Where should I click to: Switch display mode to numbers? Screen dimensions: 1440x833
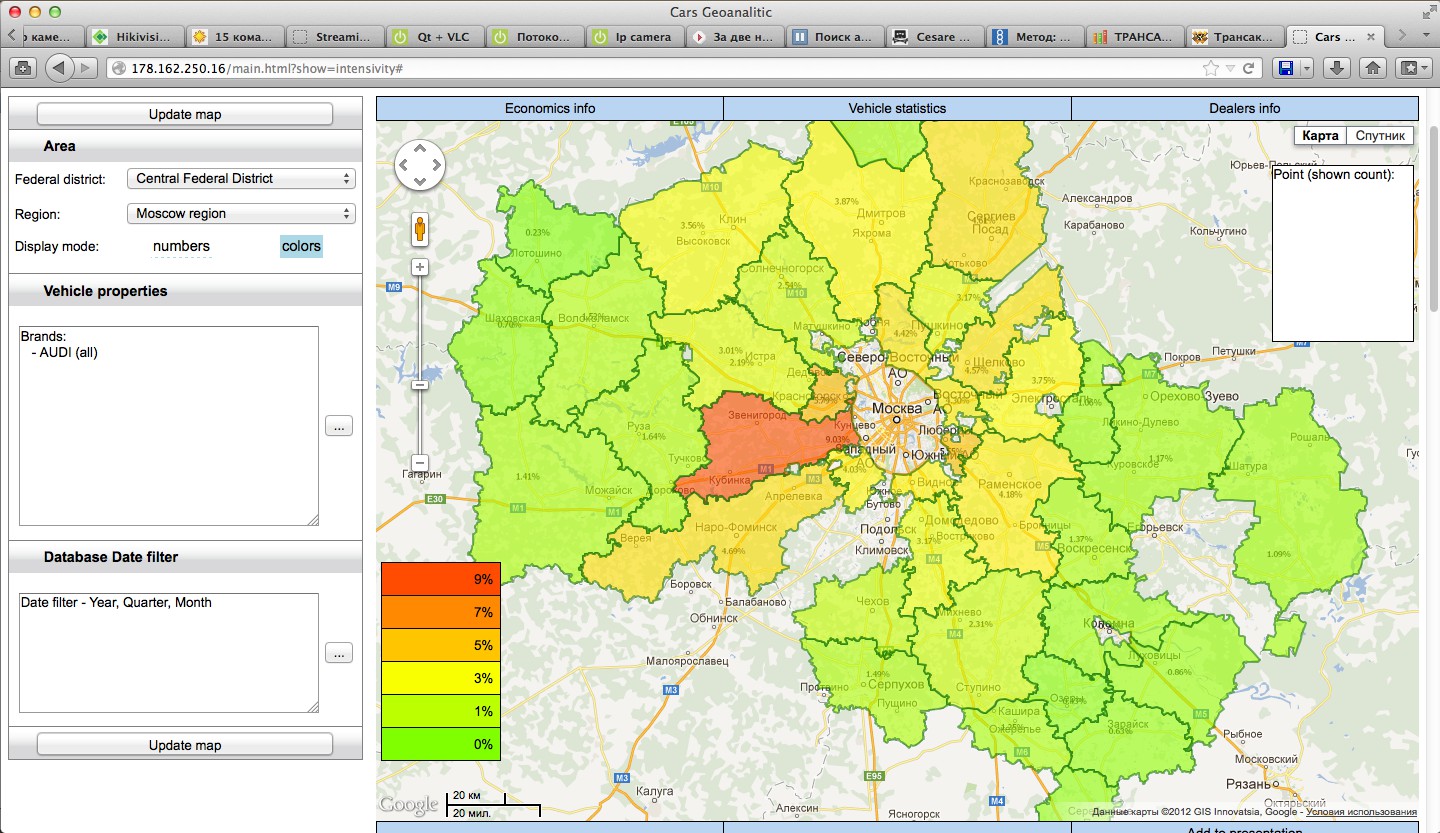point(181,246)
